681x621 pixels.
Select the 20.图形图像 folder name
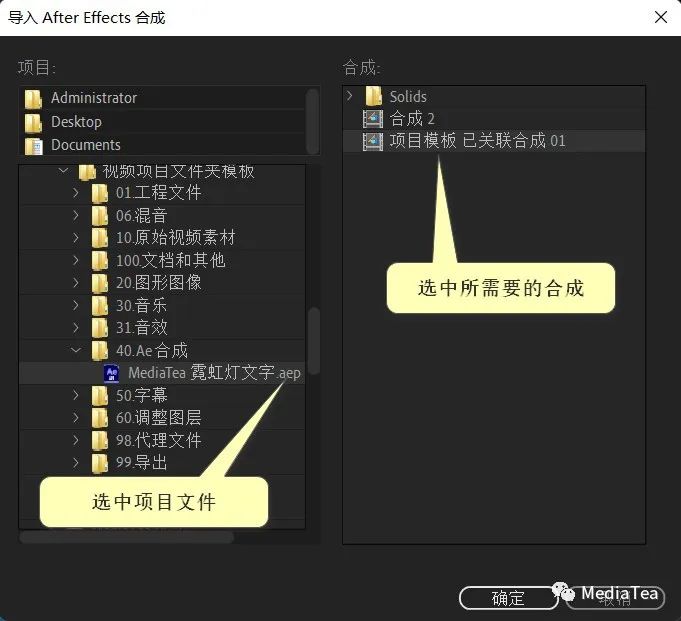pyautogui.click(x=159, y=283)
